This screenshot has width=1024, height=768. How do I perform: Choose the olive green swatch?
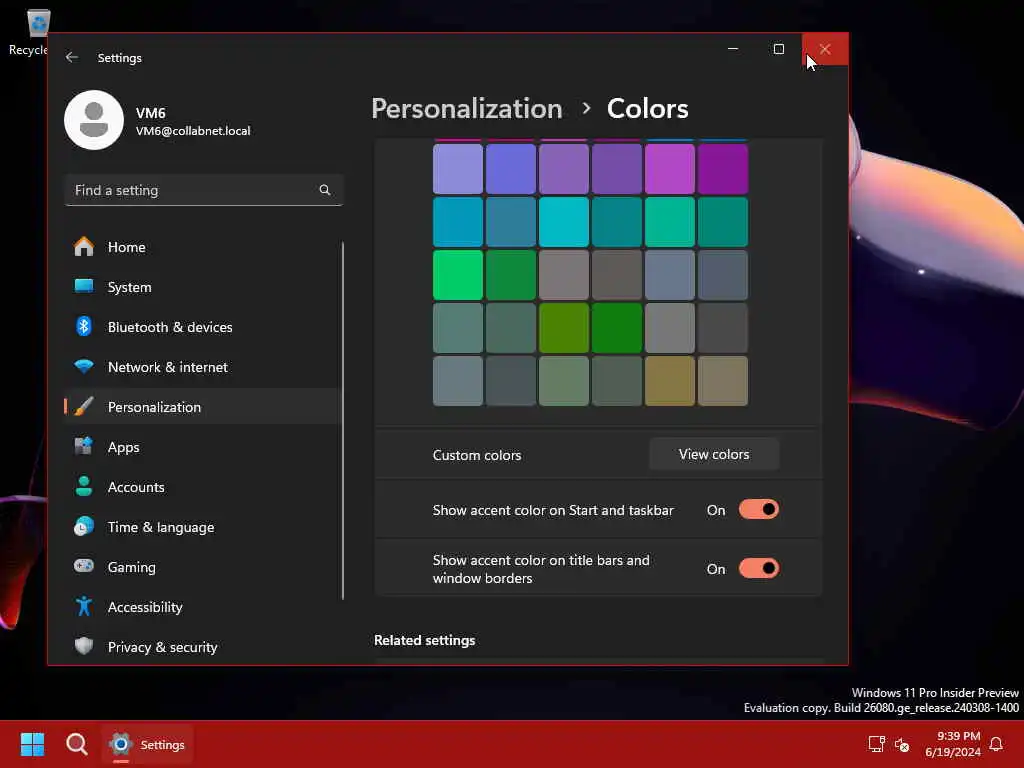click(564, 328)
